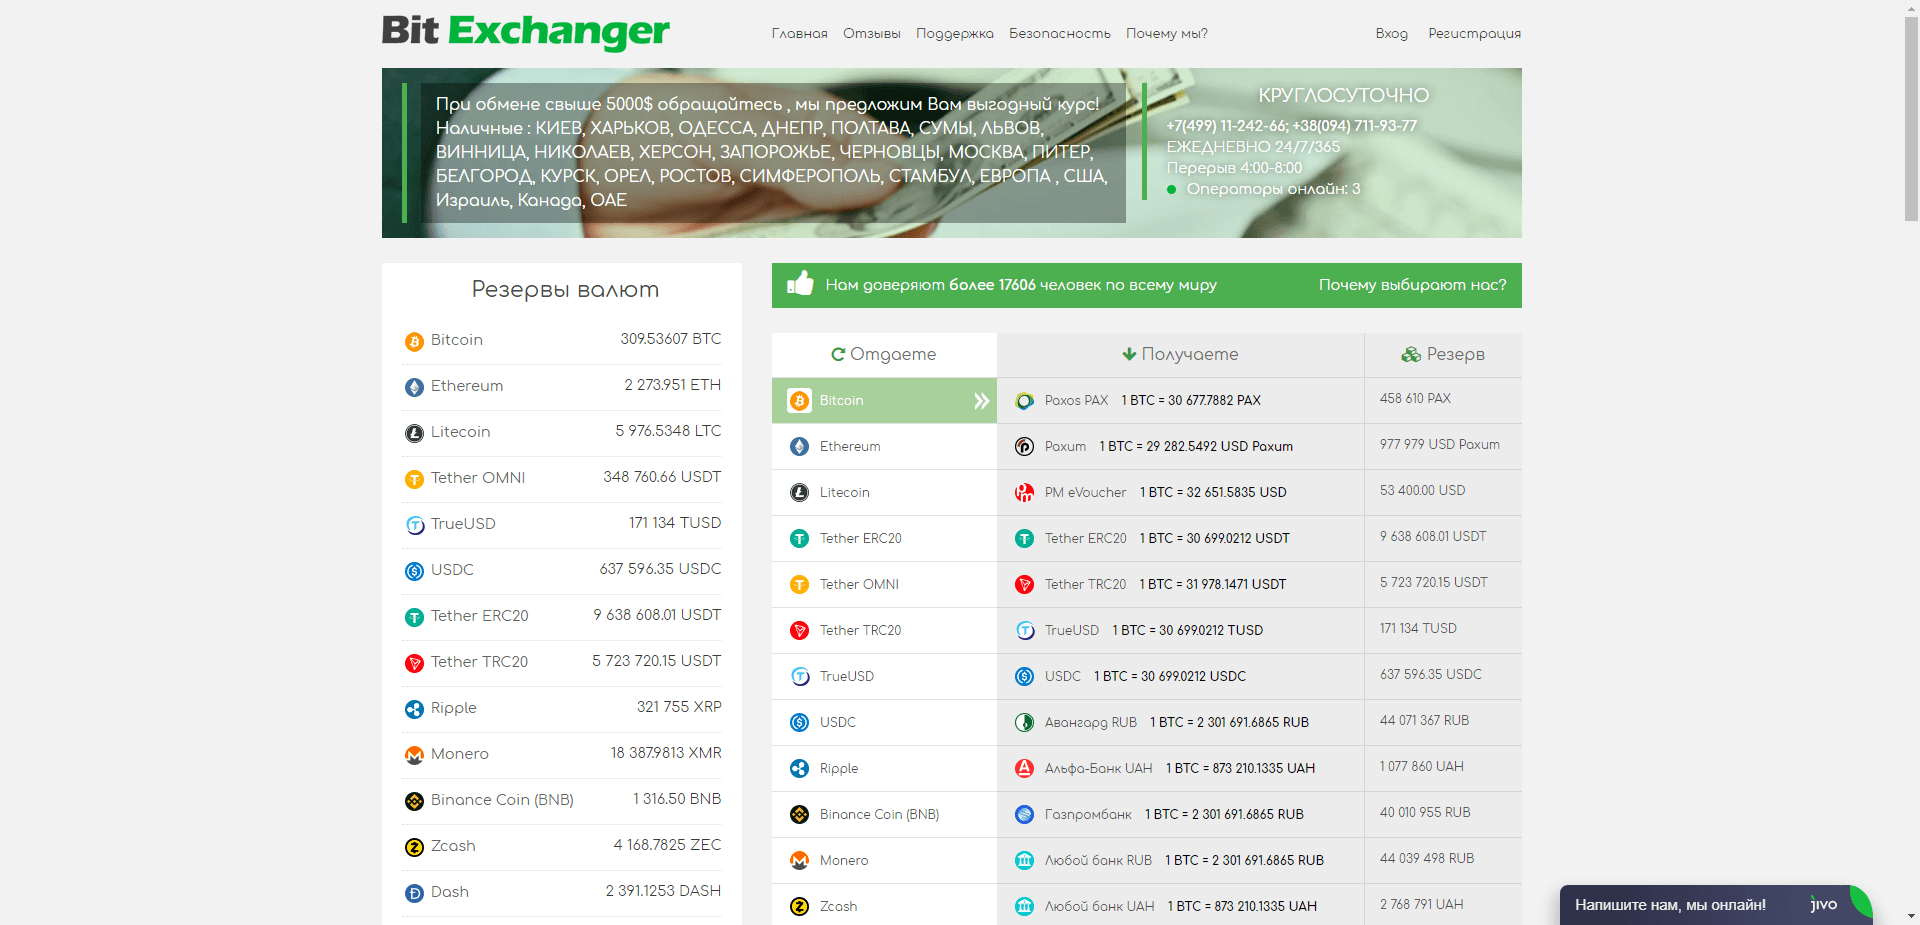Click the Почему выбирают нас? link

[x=1411, y=284]
